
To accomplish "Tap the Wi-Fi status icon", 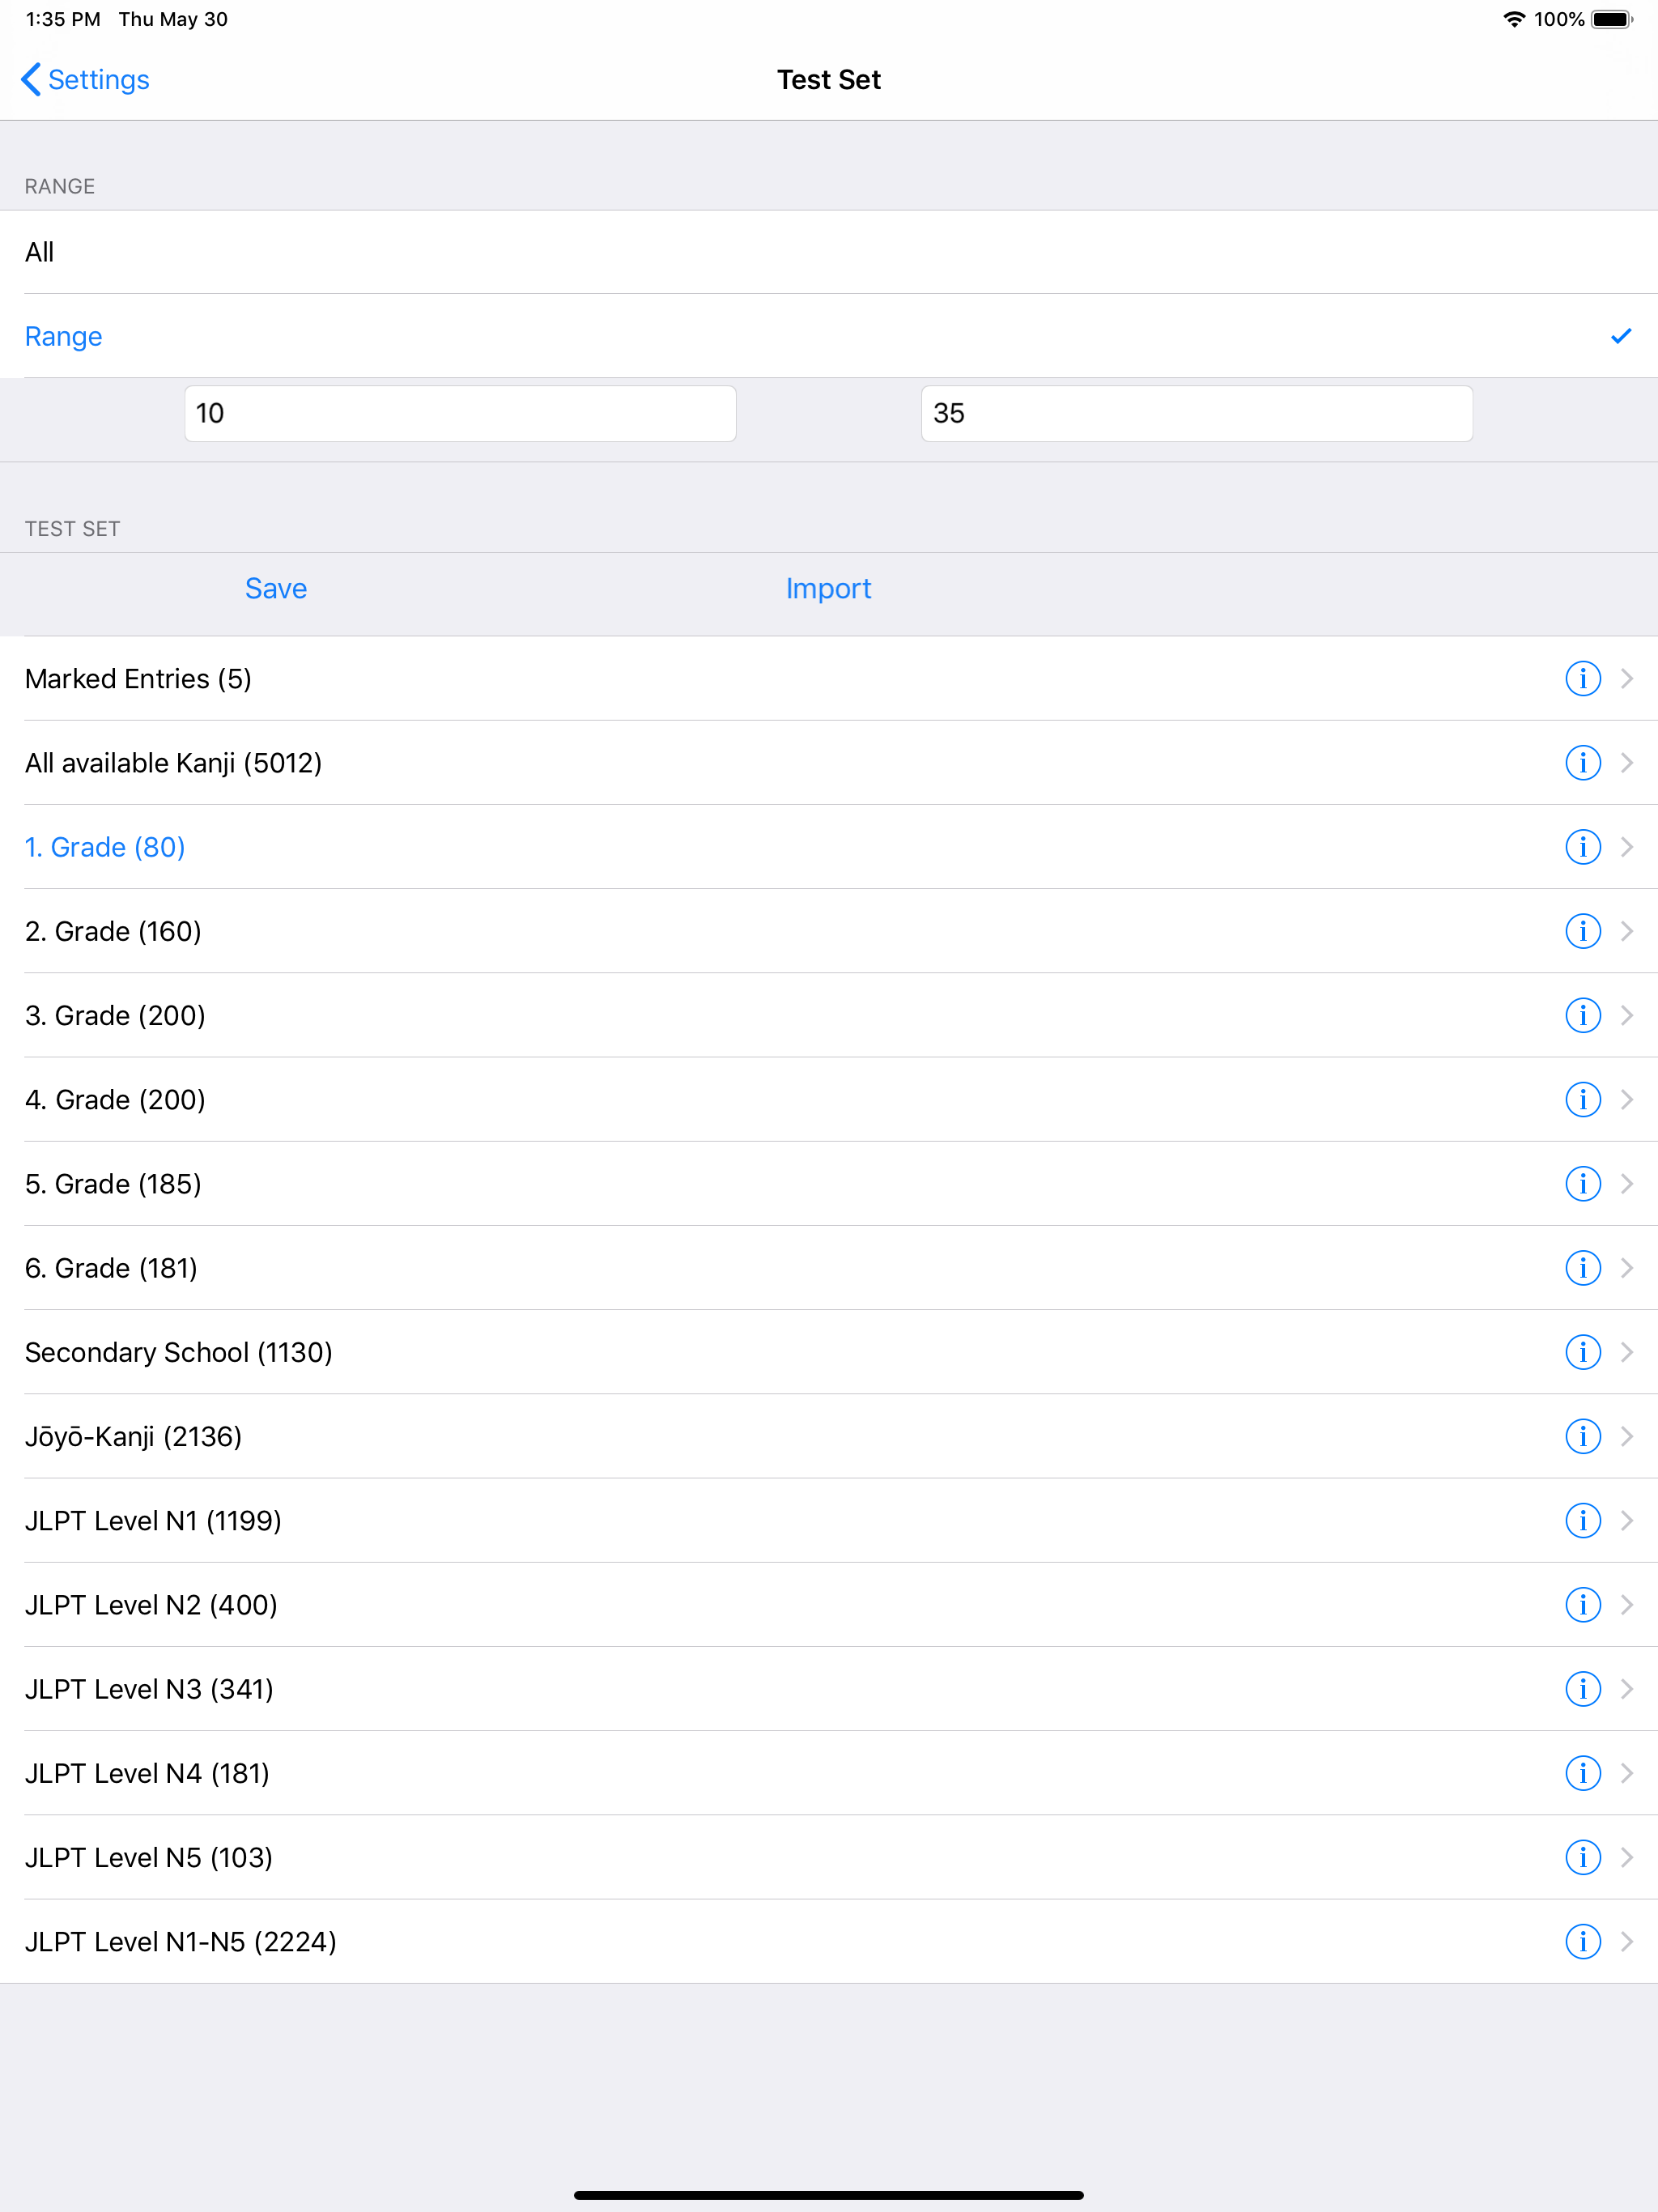I will 1514,19.
